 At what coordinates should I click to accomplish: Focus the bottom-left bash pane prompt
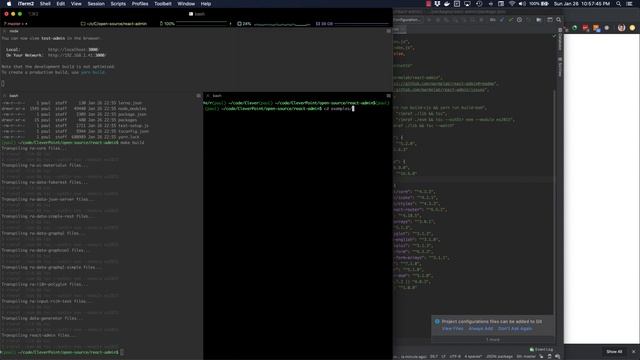(61, 352)
